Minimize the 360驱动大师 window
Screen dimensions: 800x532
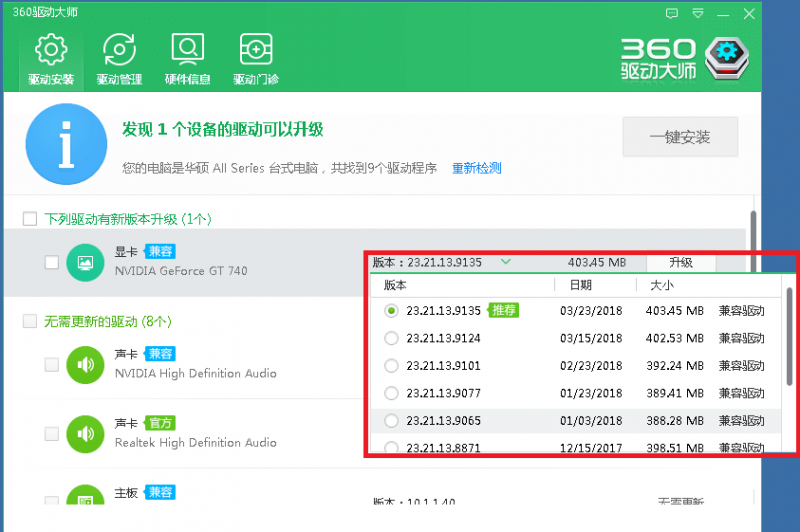(722, 14)
